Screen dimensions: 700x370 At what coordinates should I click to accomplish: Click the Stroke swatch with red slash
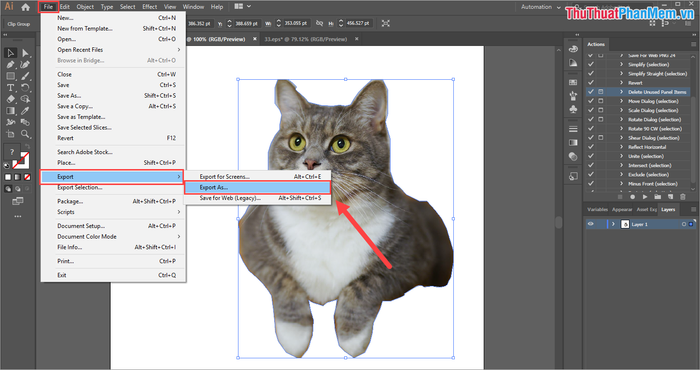tap(21, 160)
